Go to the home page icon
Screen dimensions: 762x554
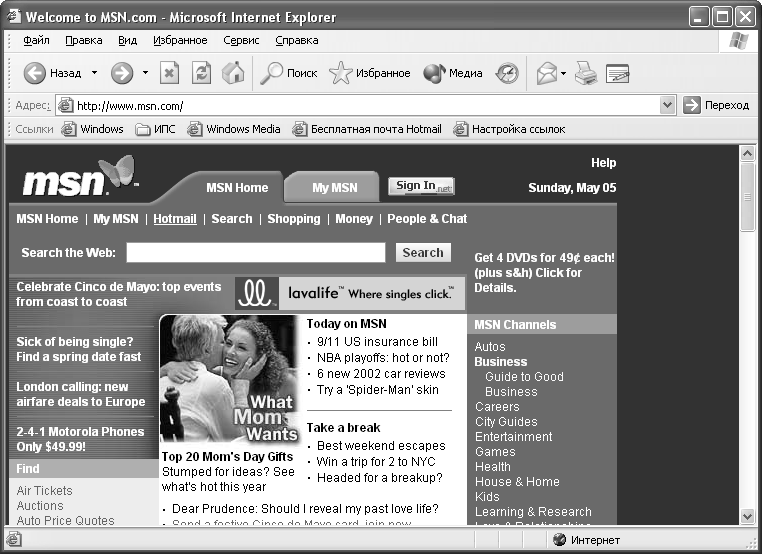pyautogui.click(x=233, y=73)
